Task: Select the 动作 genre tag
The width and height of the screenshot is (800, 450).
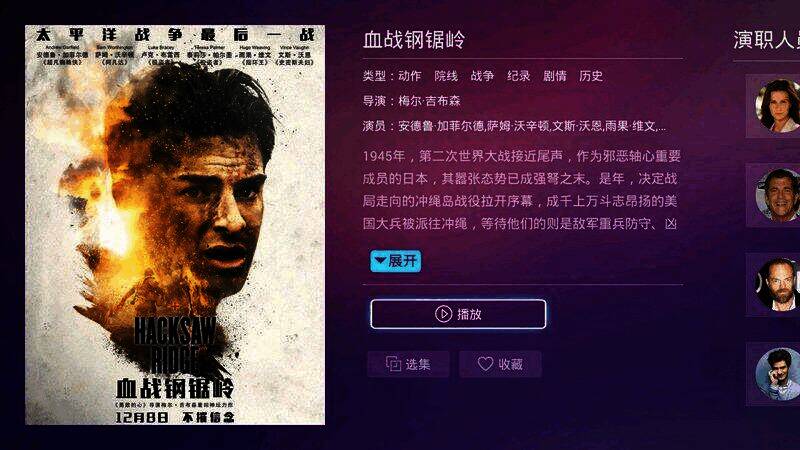Action: pyautogui.click(x=410, y=76)
